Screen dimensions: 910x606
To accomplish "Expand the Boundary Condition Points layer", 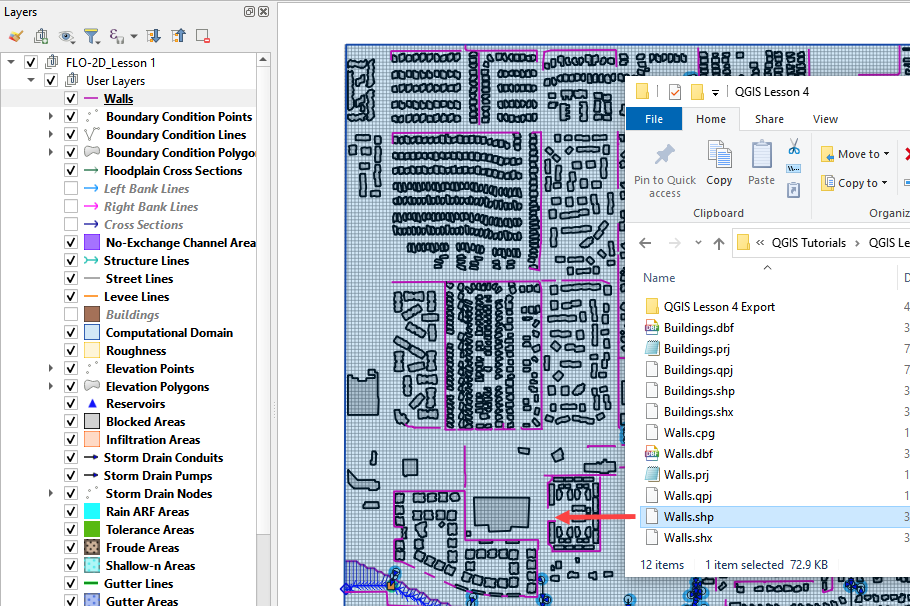I will (51, 117).
